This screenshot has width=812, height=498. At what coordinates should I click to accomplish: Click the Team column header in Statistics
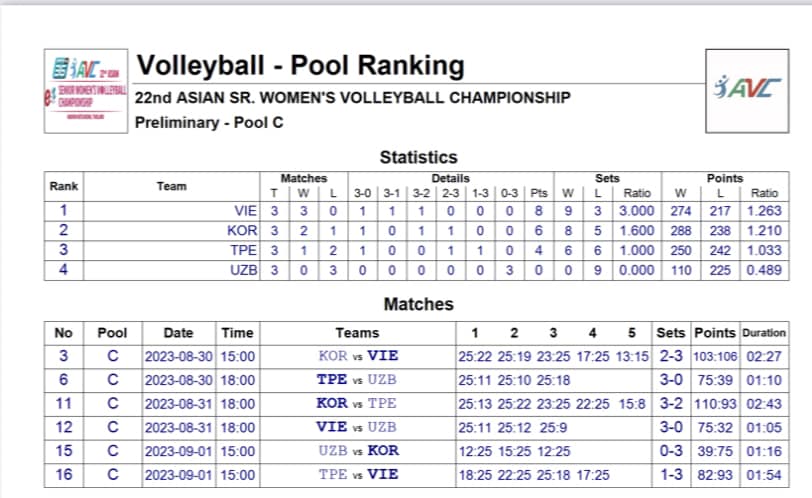click(171, 186)
